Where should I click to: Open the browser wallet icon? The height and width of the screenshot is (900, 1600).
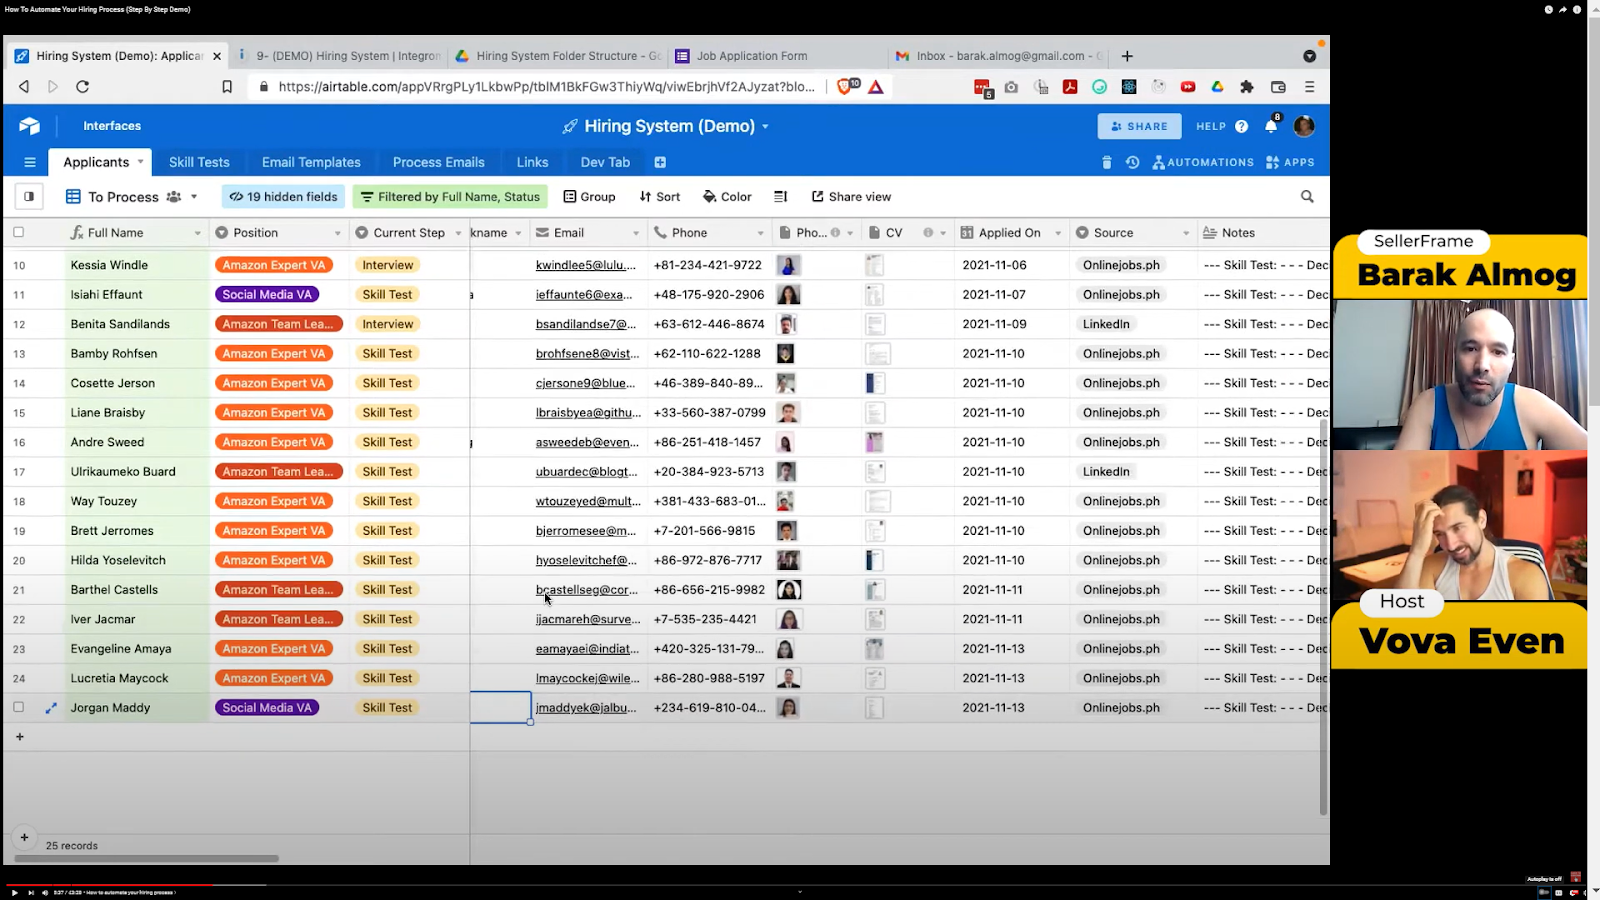click(x=1278, y=87)
